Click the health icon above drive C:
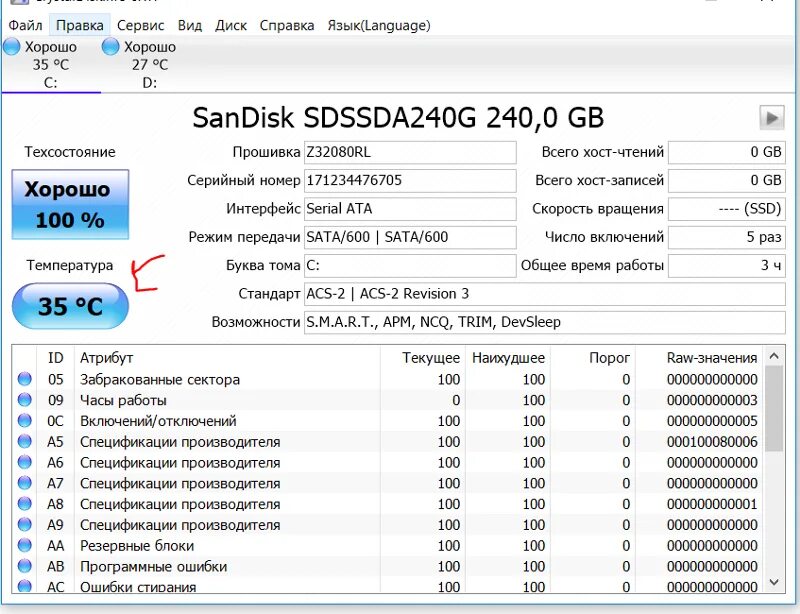This screenshot has height=614, width=800. (12, 46)
